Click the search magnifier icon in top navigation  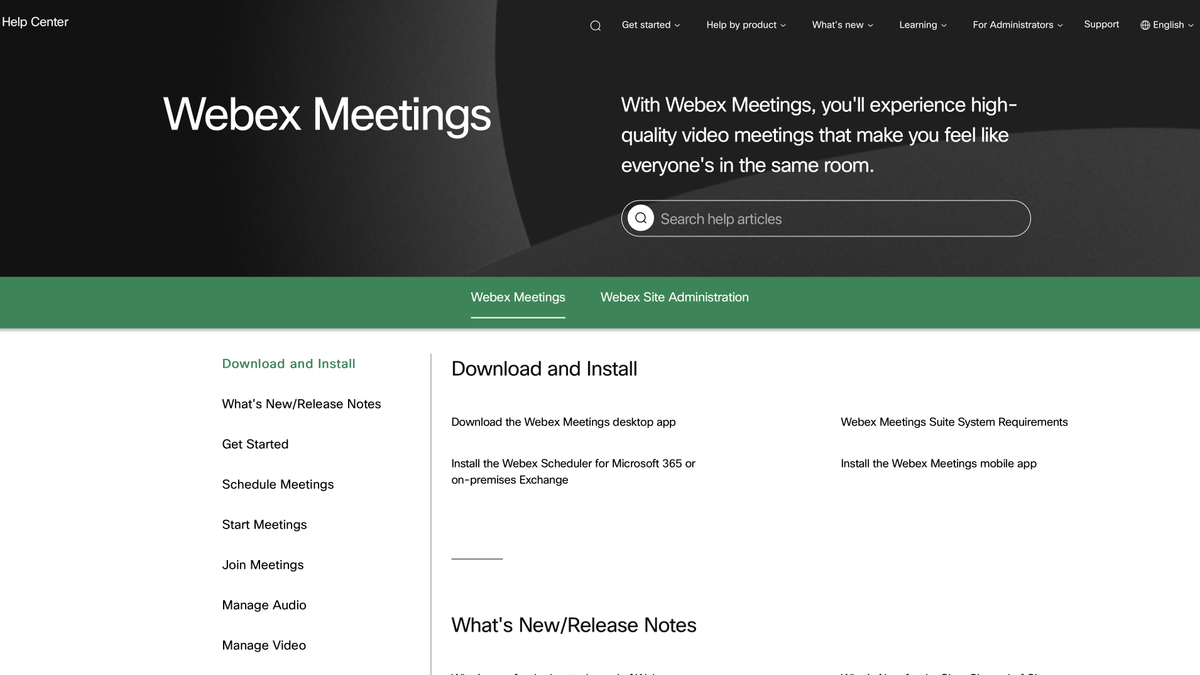click(595, 24)
